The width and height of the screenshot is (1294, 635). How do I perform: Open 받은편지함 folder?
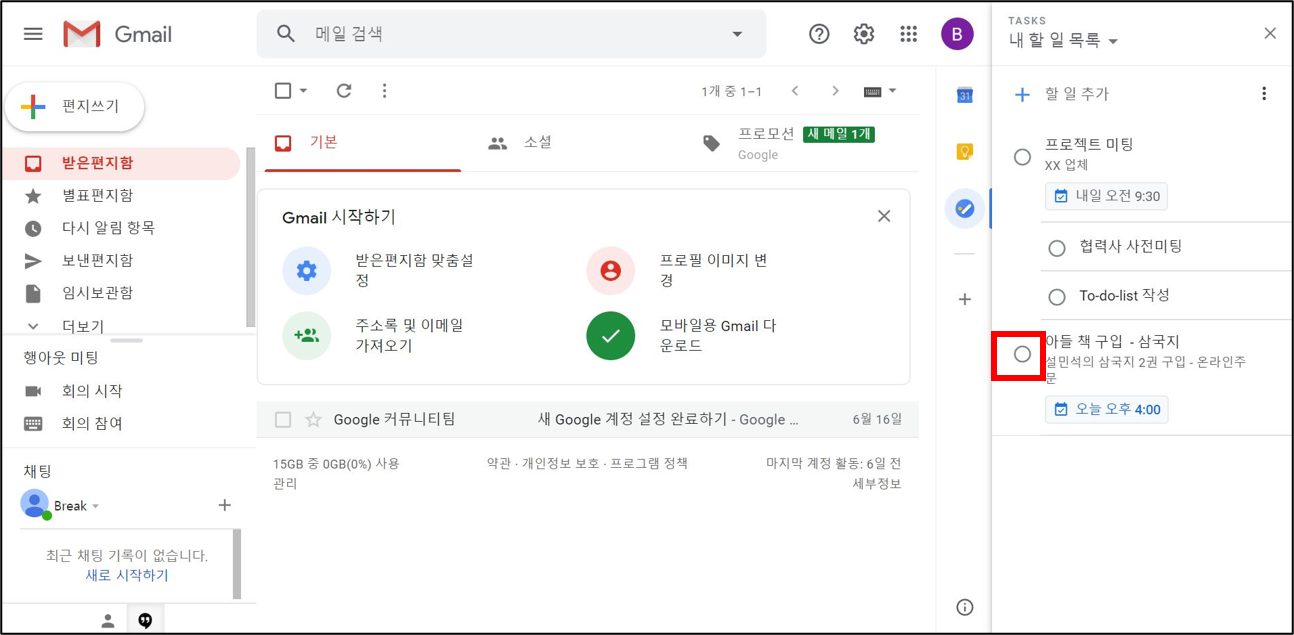[x=121, y=163]
